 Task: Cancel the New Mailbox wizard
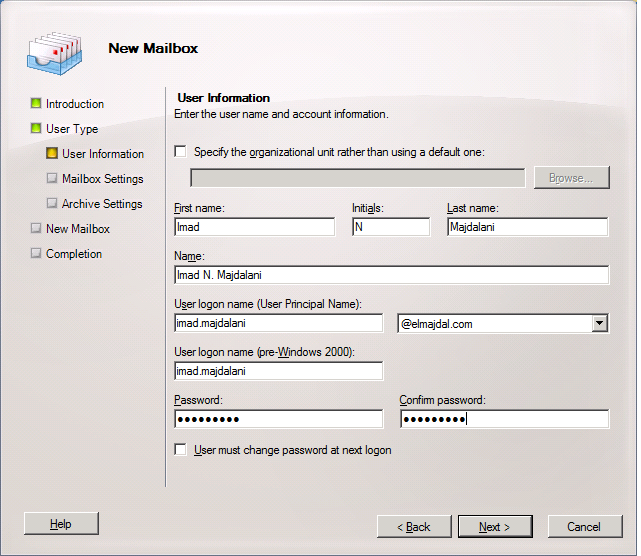pyautogui.click(x=583, y=526)
